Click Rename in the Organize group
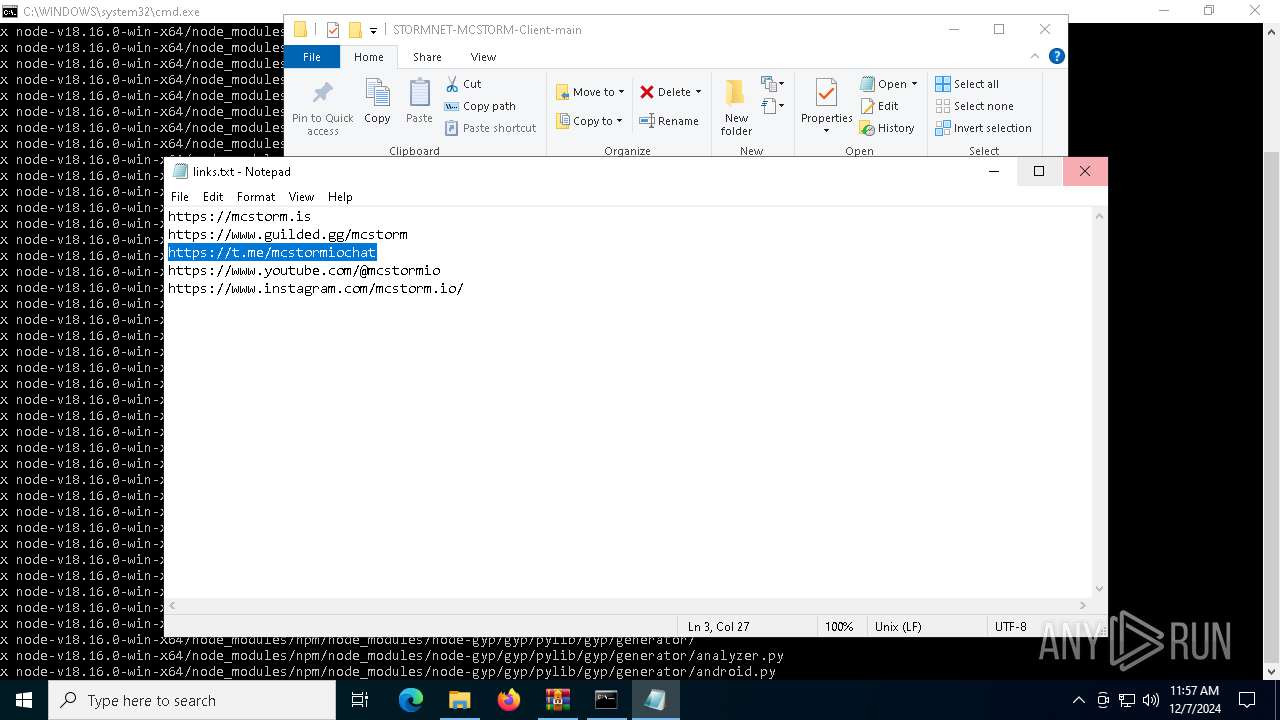The width and height of the screenshot is (1280, 720). point(669,121)
